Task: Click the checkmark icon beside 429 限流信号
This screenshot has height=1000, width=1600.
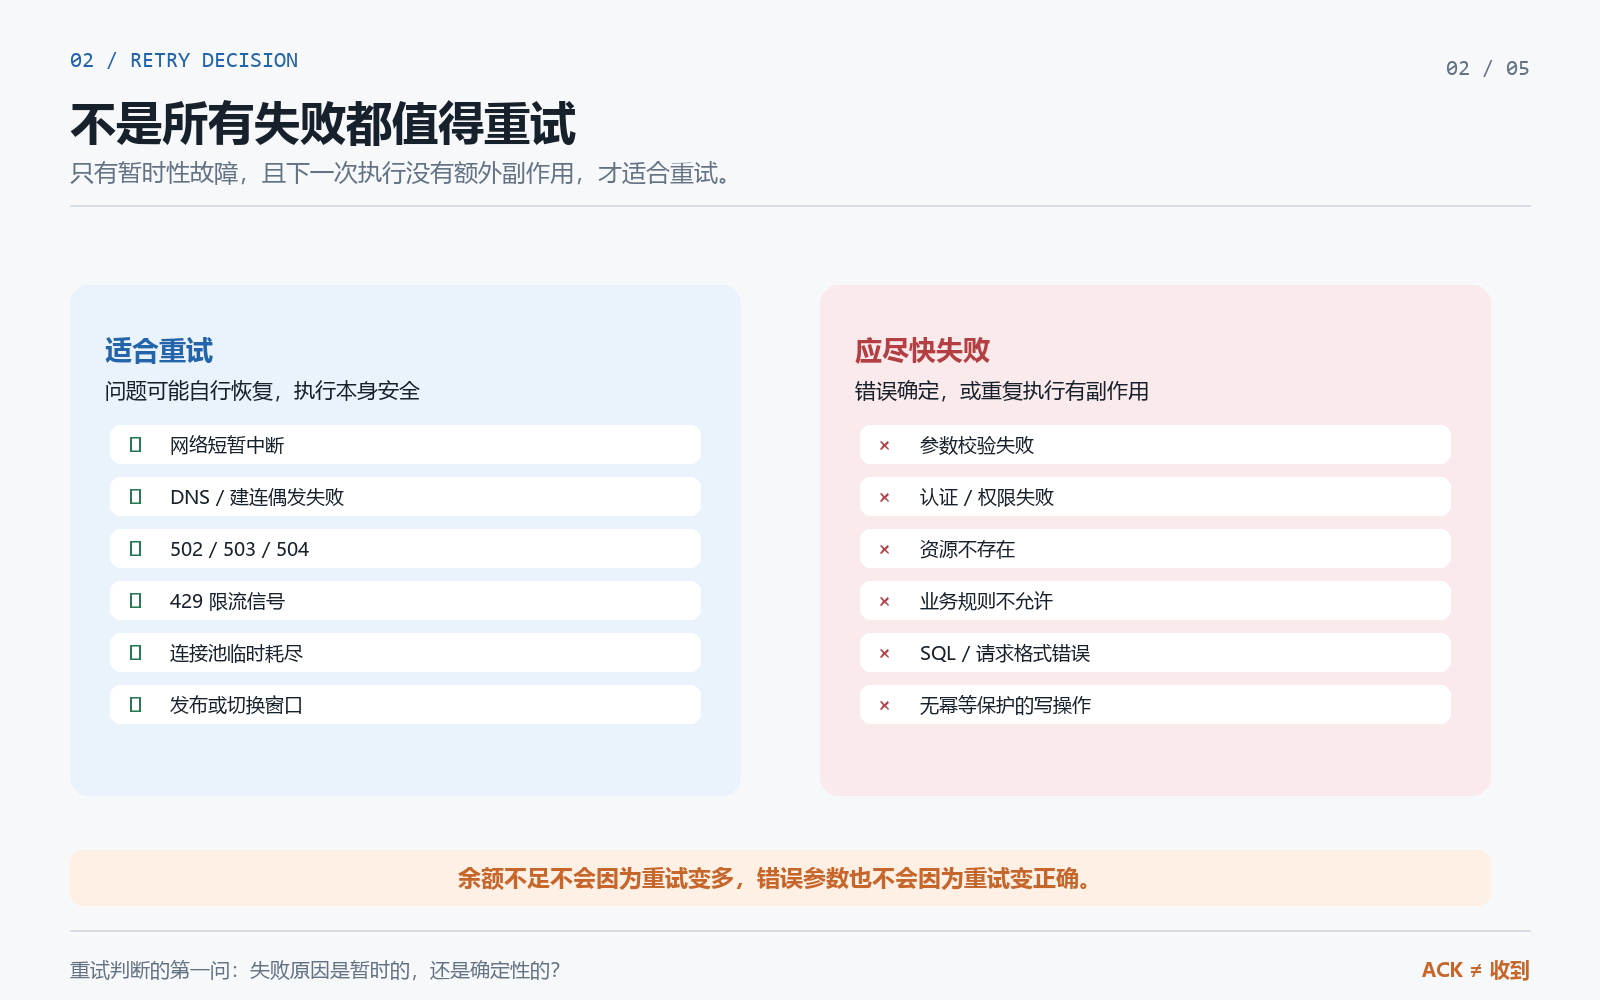Action: coord(136,601)
